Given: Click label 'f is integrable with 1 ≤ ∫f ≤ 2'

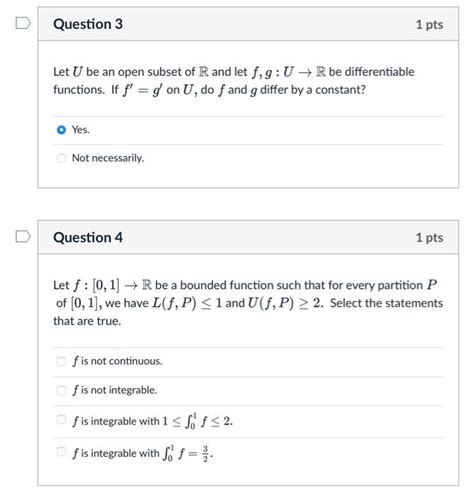Looking at the screenshot, I should [152, 421].
